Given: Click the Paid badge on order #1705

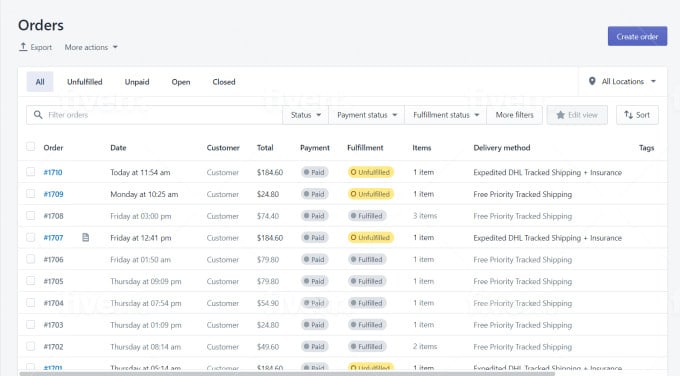Looking at the screenshot, I should click(314, 281).
